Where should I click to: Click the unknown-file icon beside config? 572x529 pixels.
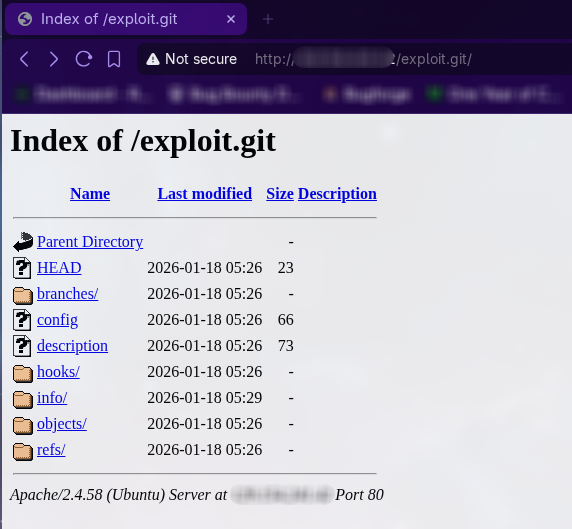click(x=22, y=320)
